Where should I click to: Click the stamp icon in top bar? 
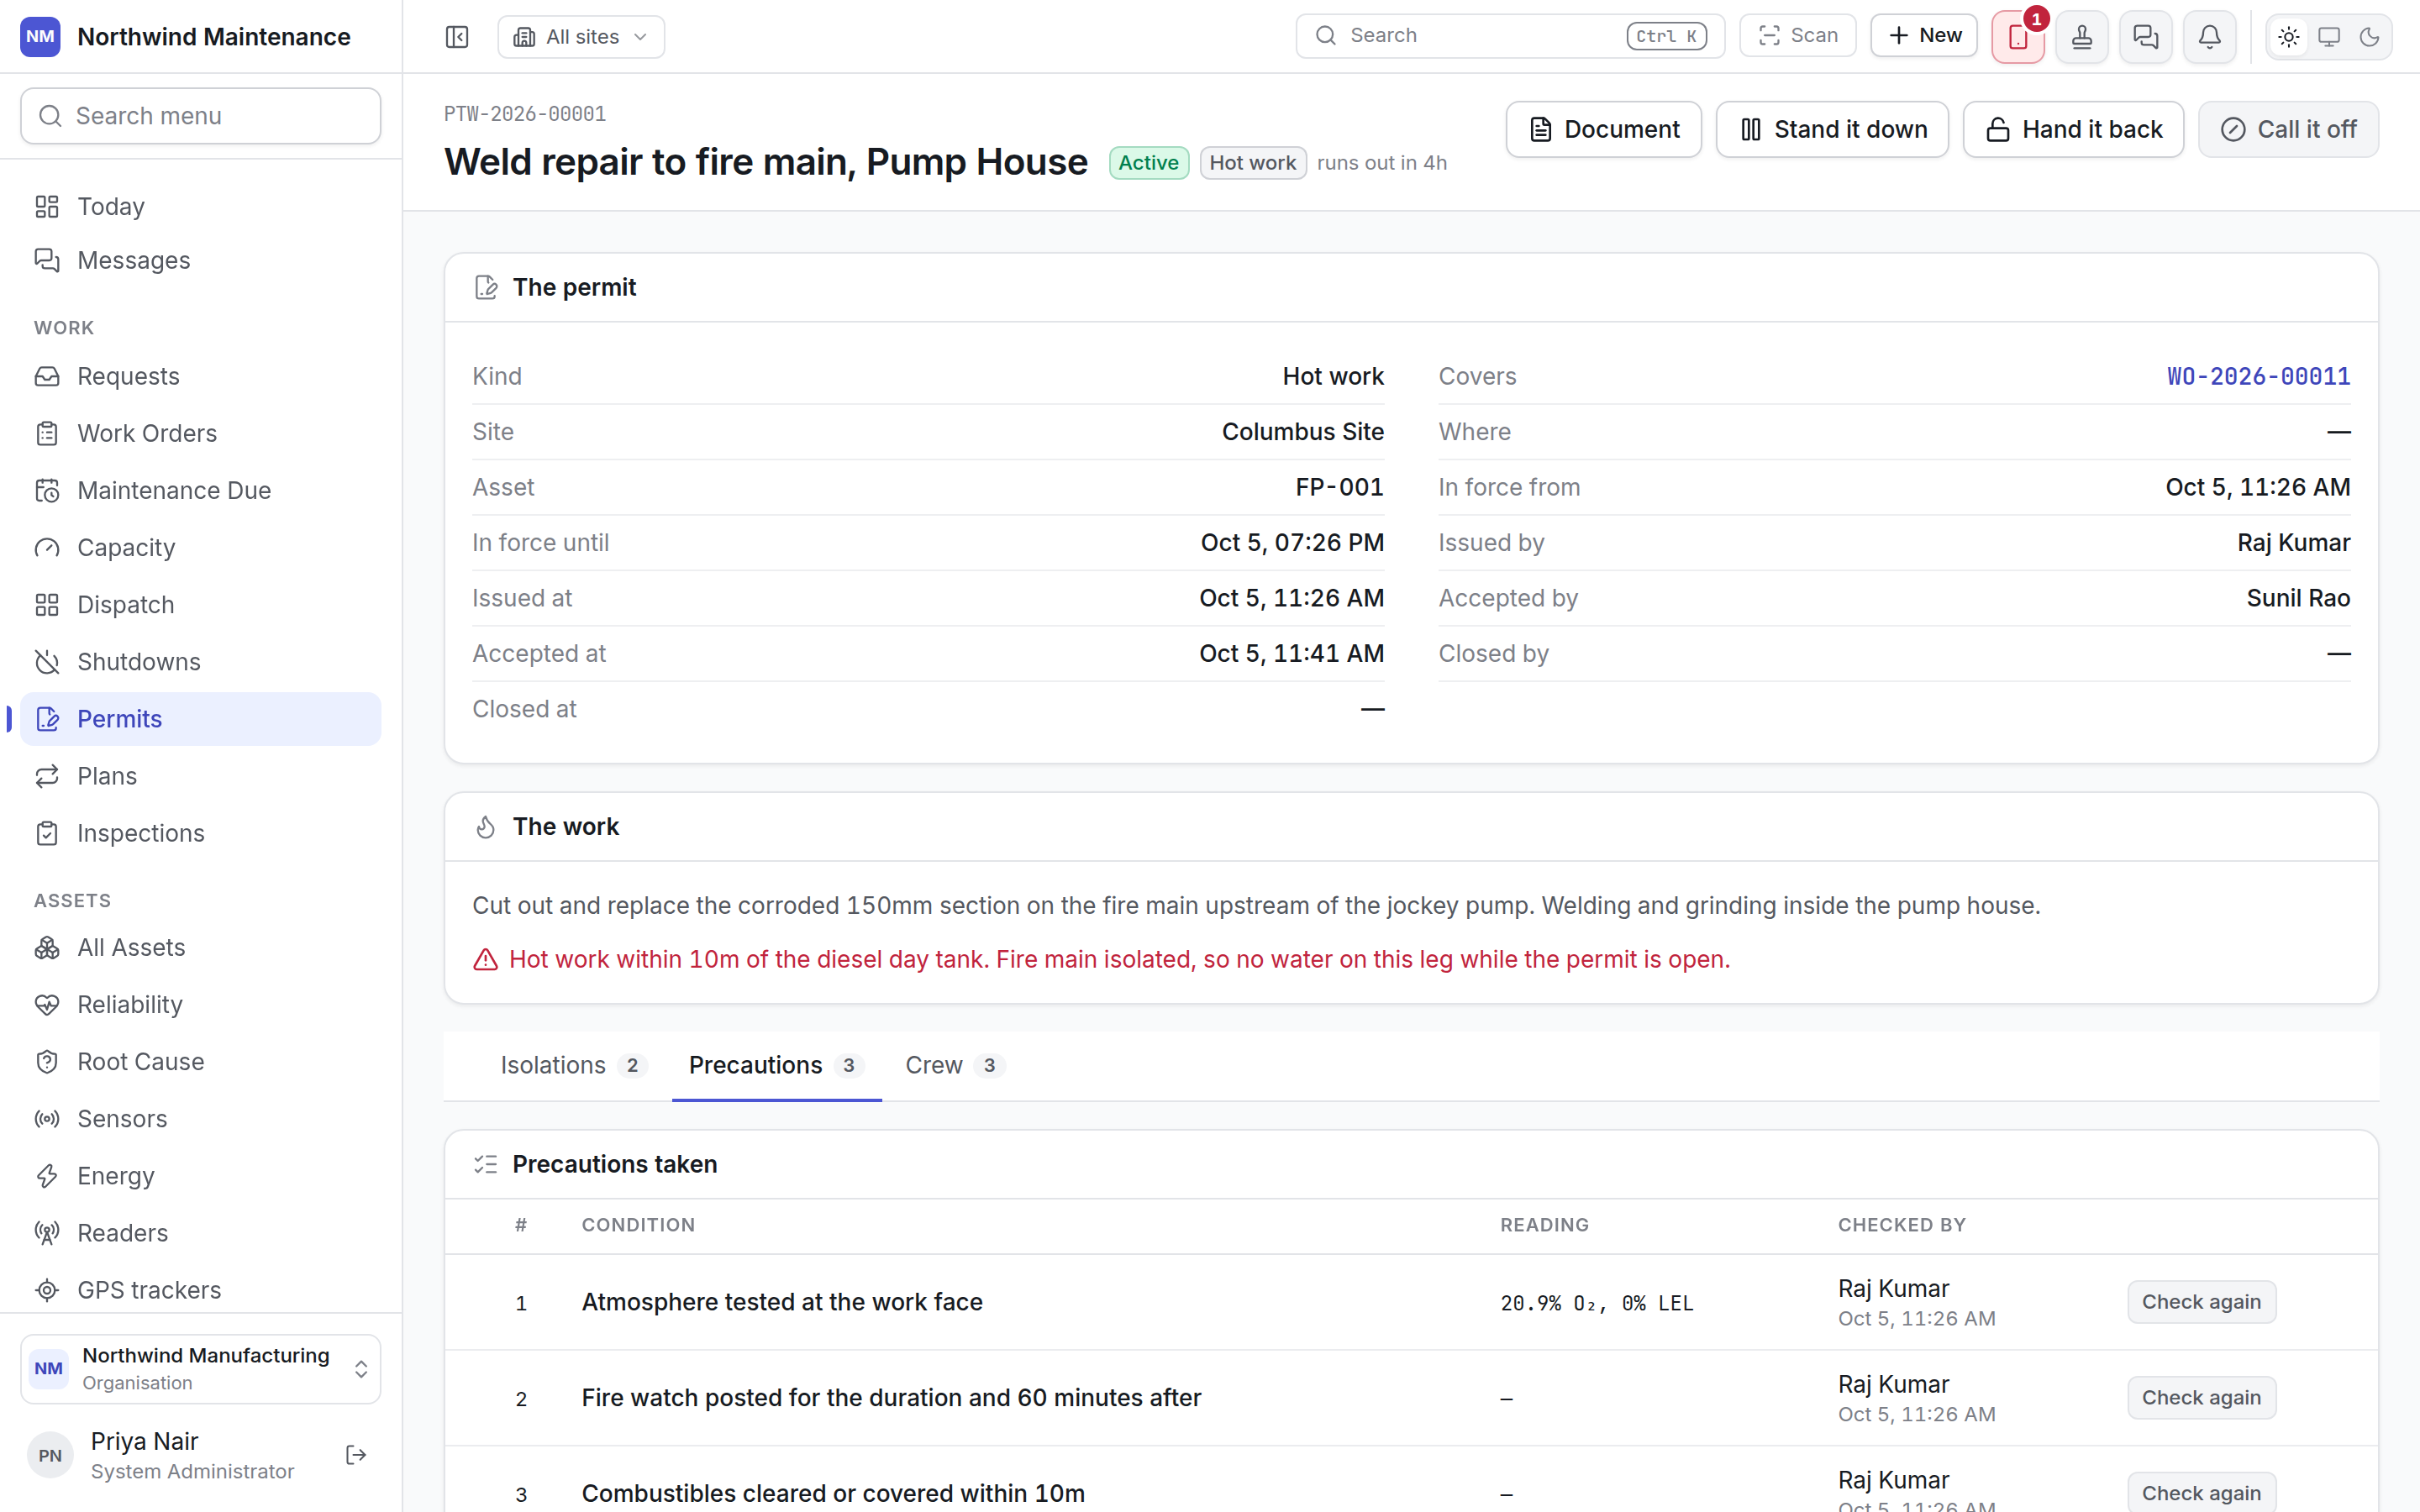coord(2082,37)
